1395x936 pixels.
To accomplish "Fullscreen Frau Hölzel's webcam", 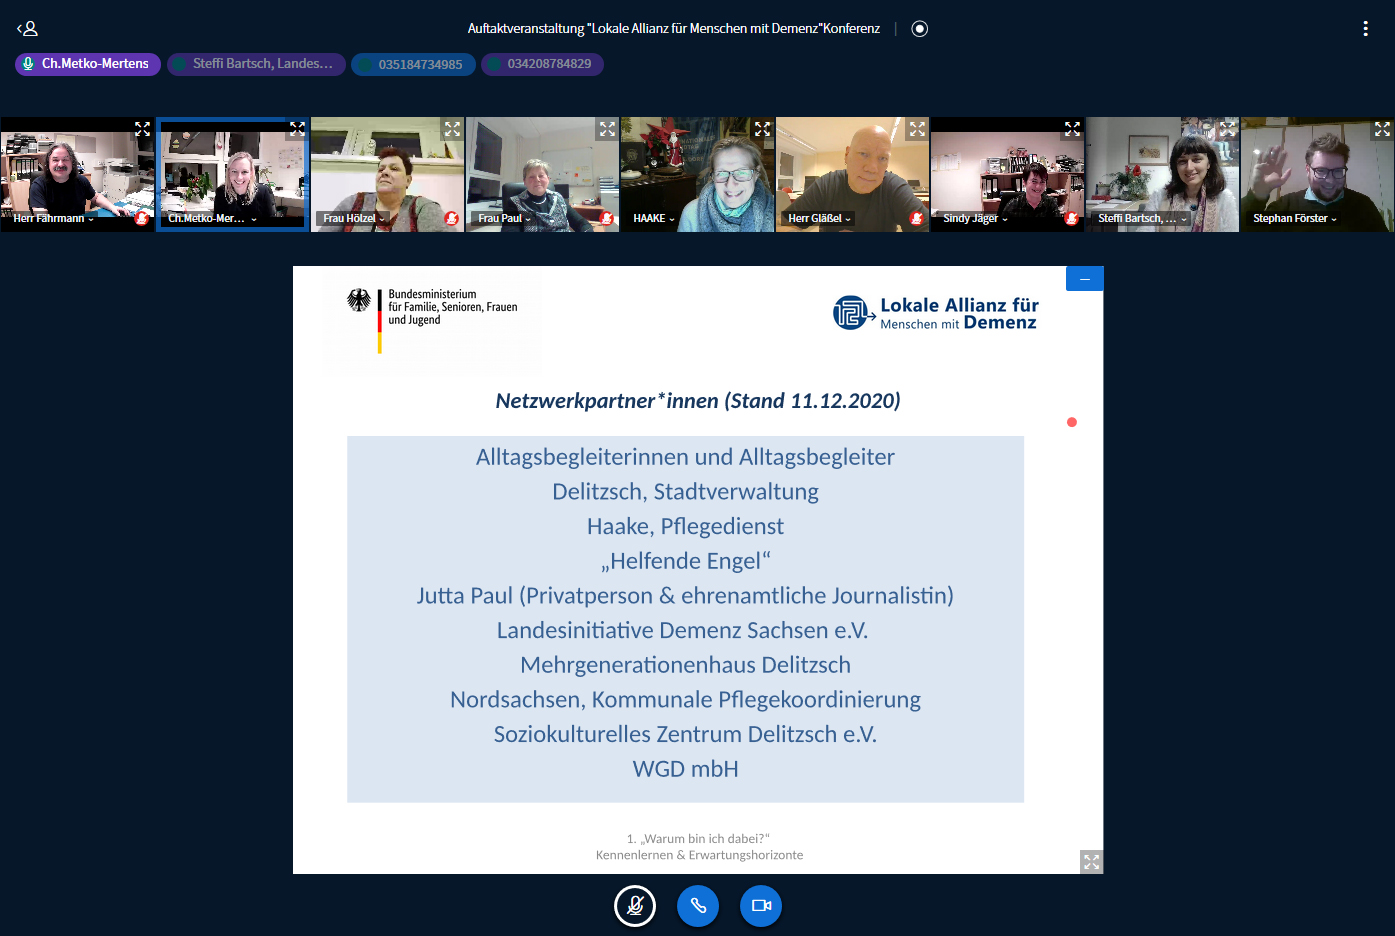I will tap(452, 129).
